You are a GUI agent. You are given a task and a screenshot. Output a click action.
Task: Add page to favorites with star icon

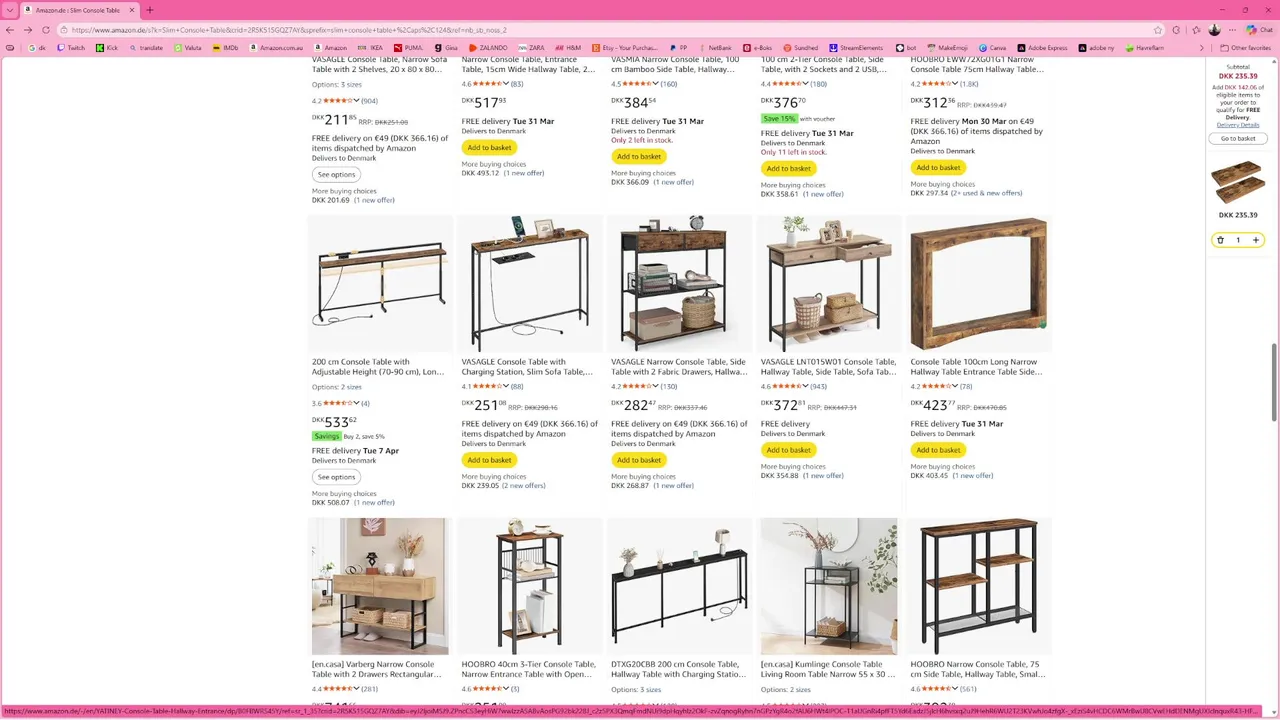tap(1158, 30)
